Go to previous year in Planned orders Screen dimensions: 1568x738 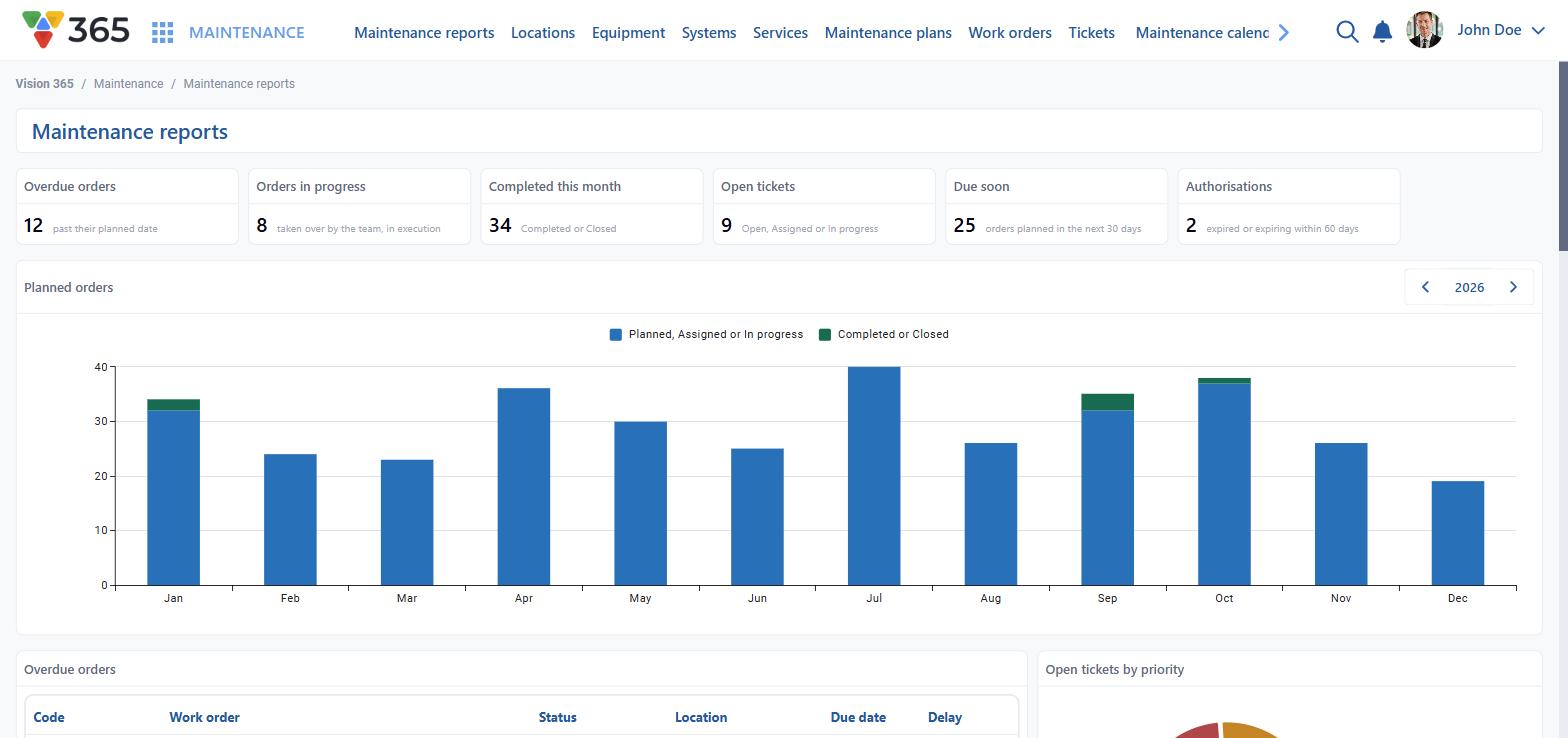click(x=1425, y=287)
